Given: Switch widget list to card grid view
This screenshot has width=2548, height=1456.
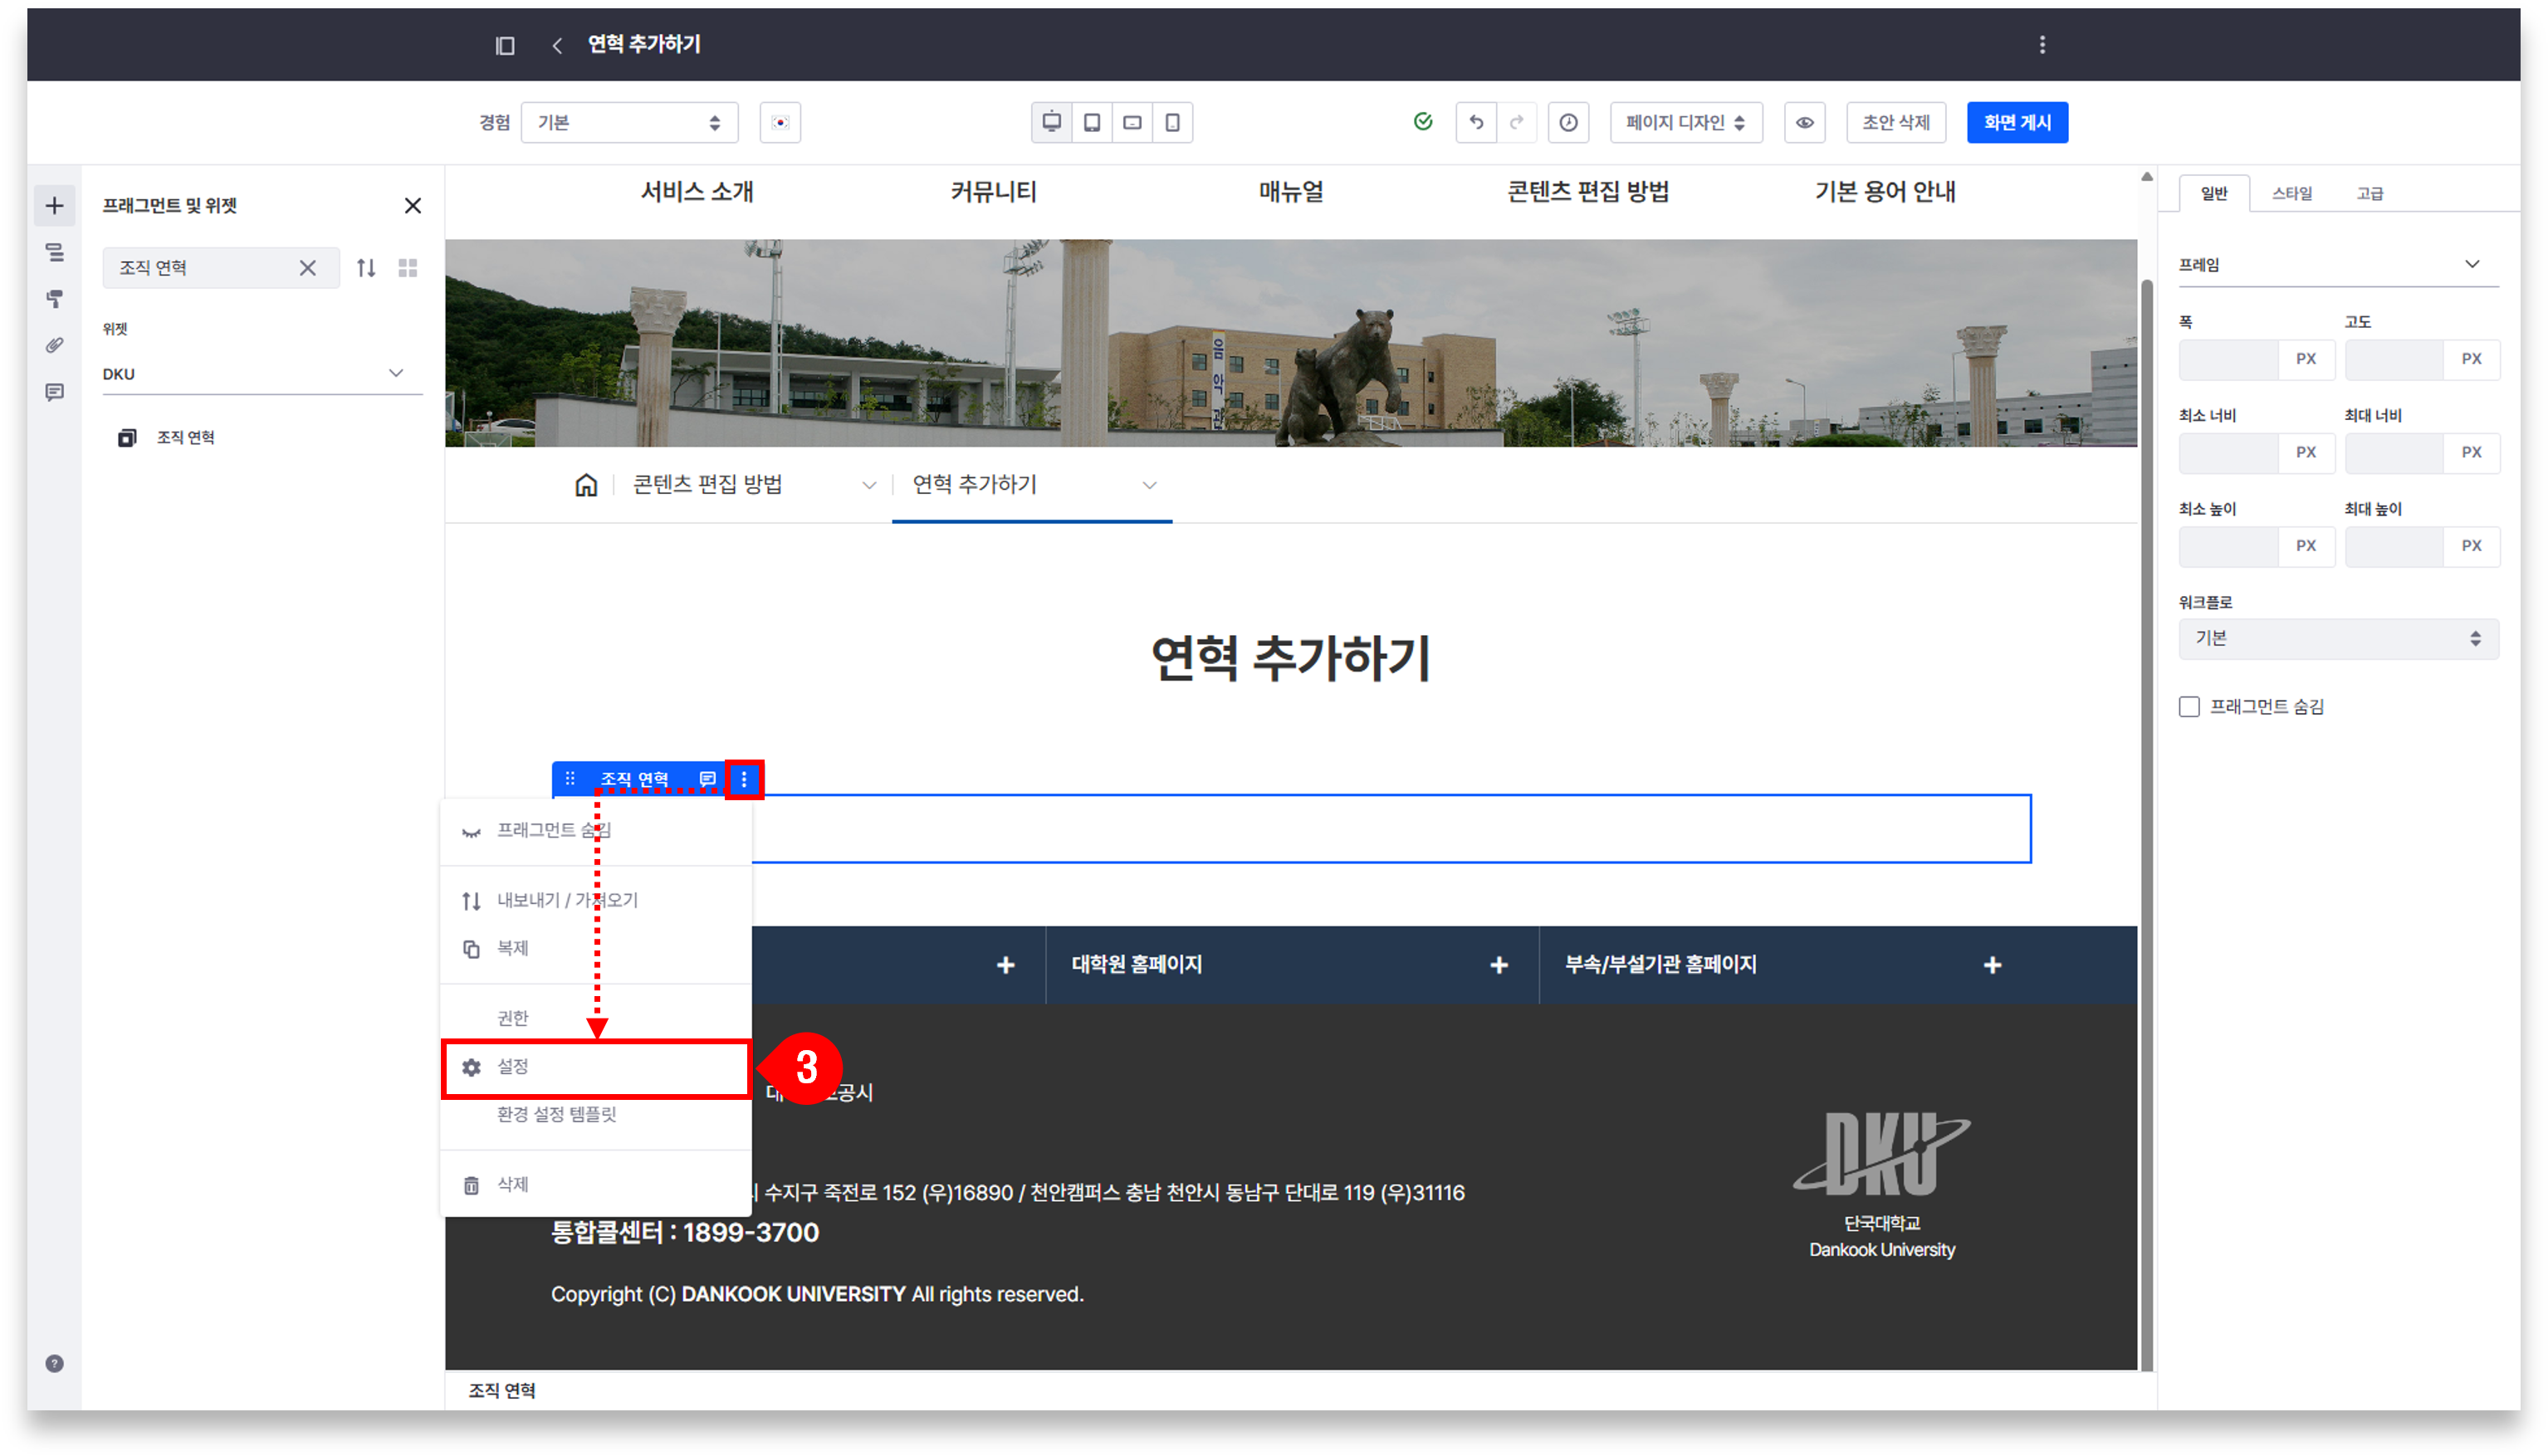Looking at the screenshot, I should 408,267.
